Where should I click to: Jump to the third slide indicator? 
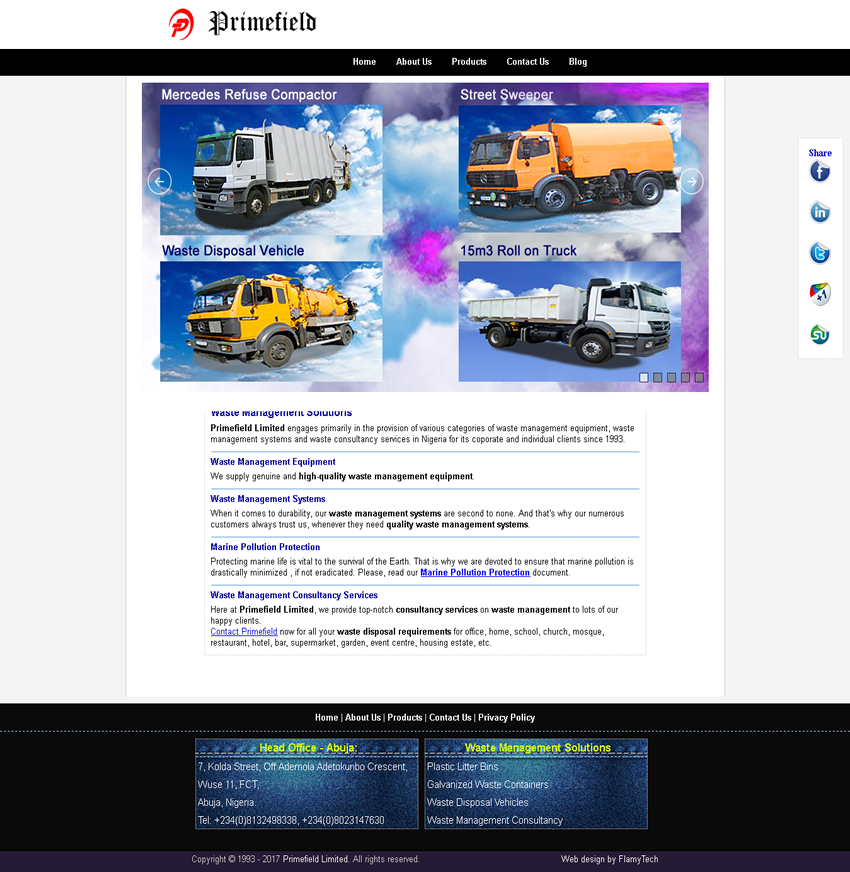tap(672, 377)
